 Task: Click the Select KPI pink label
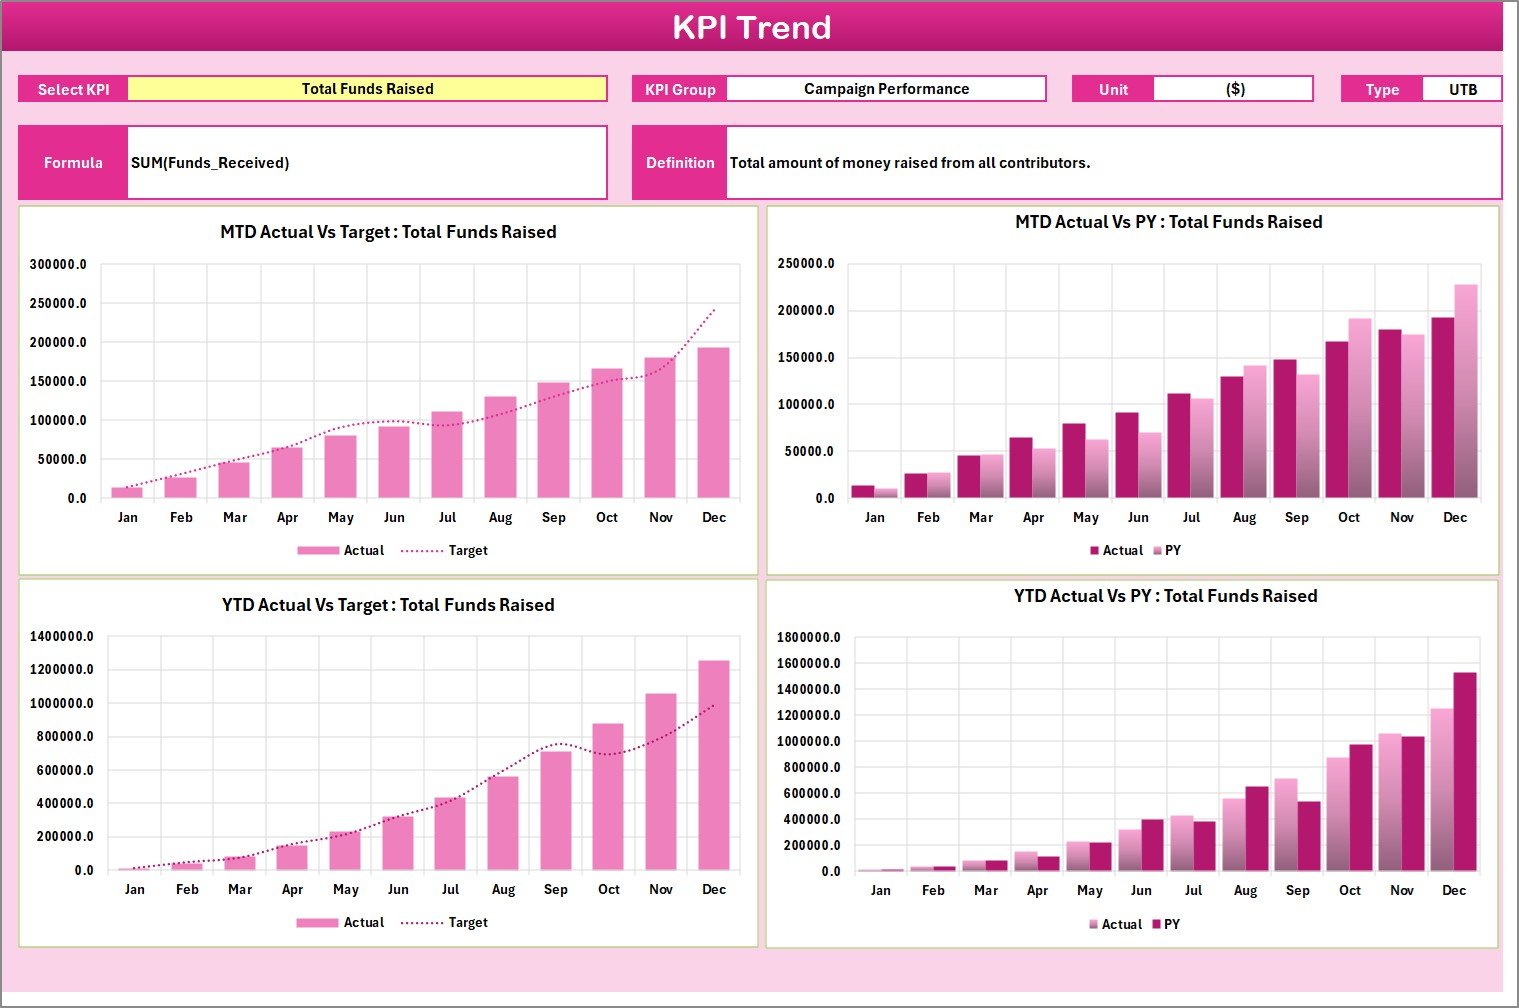[72, 88]
